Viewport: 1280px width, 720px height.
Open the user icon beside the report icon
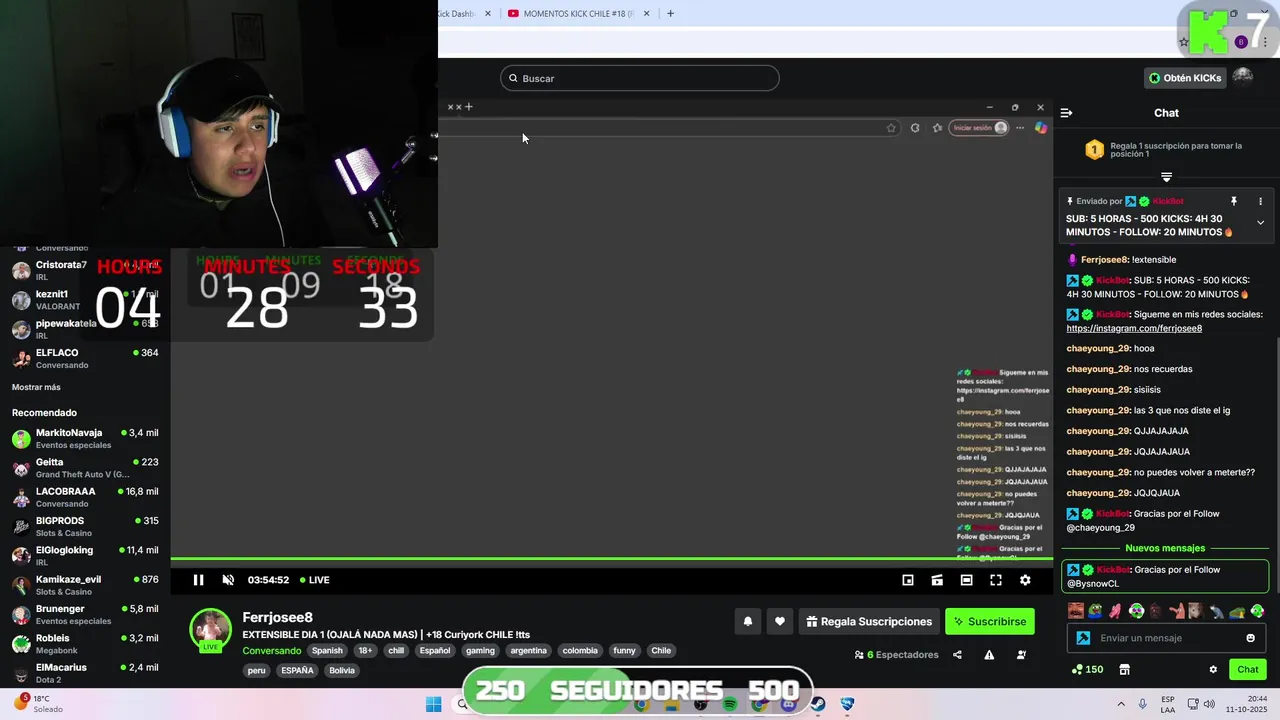pos(1021,655)
